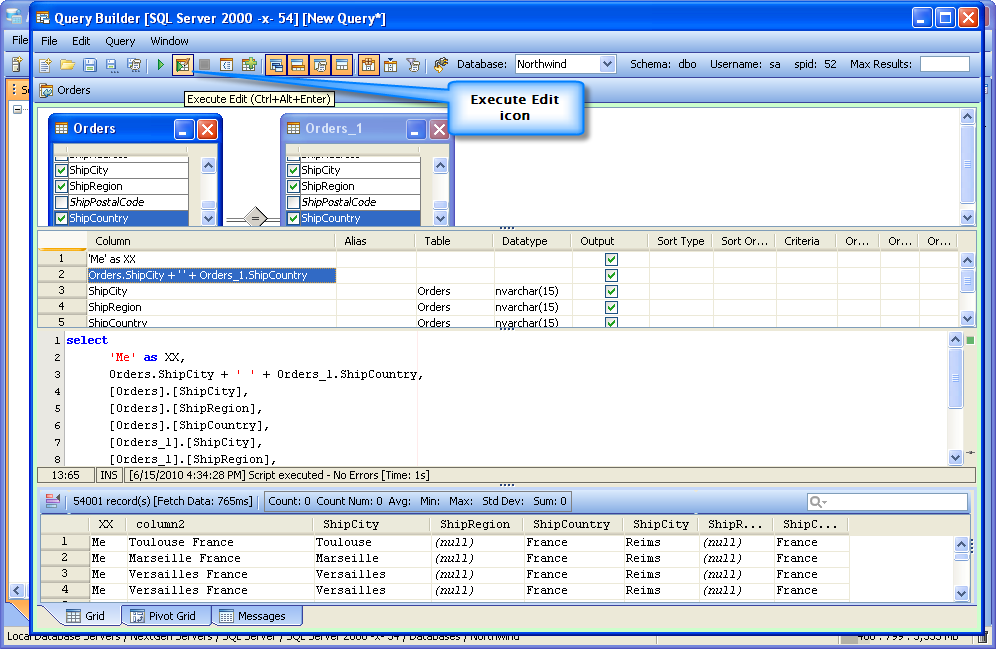Click the SQL editor vertical scrollbar thumb
This screenshot has height=649, width=996.
(x=955, y=378)
